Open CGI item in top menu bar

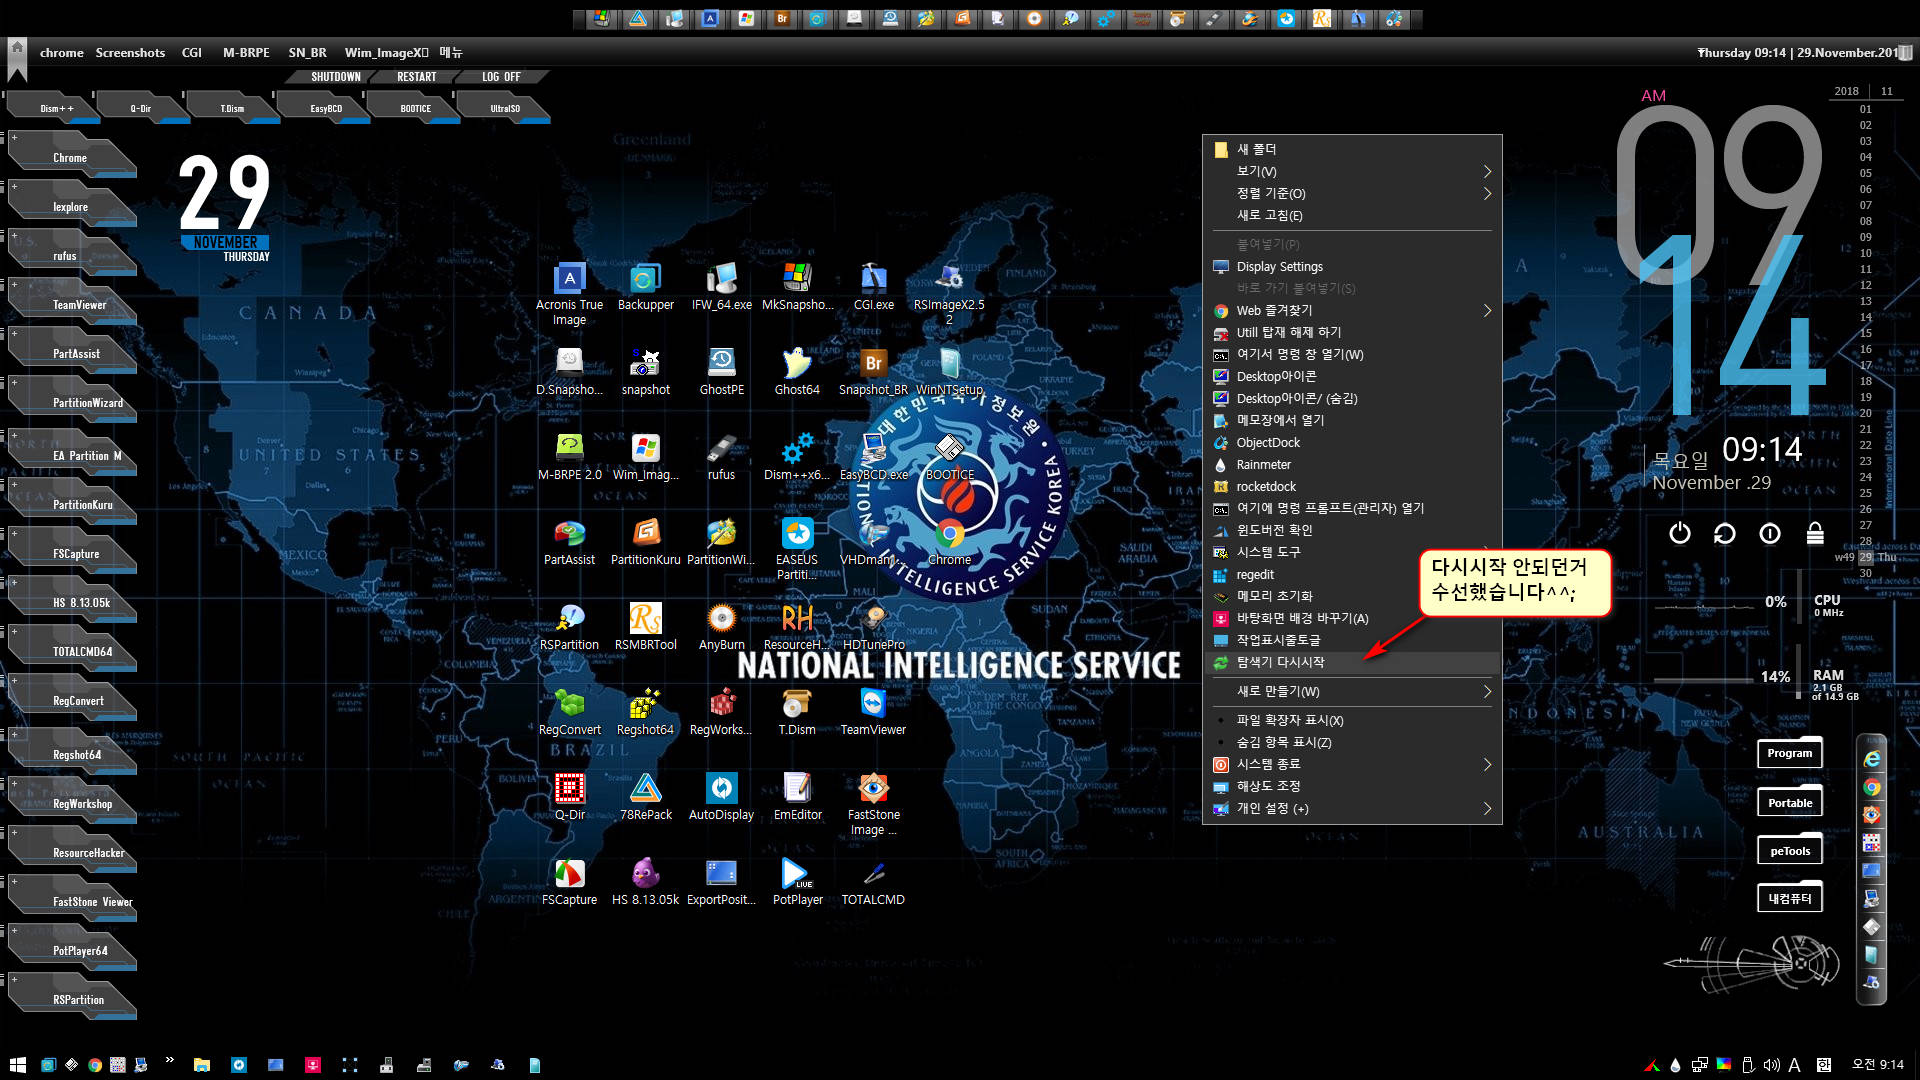pos(191,52)
